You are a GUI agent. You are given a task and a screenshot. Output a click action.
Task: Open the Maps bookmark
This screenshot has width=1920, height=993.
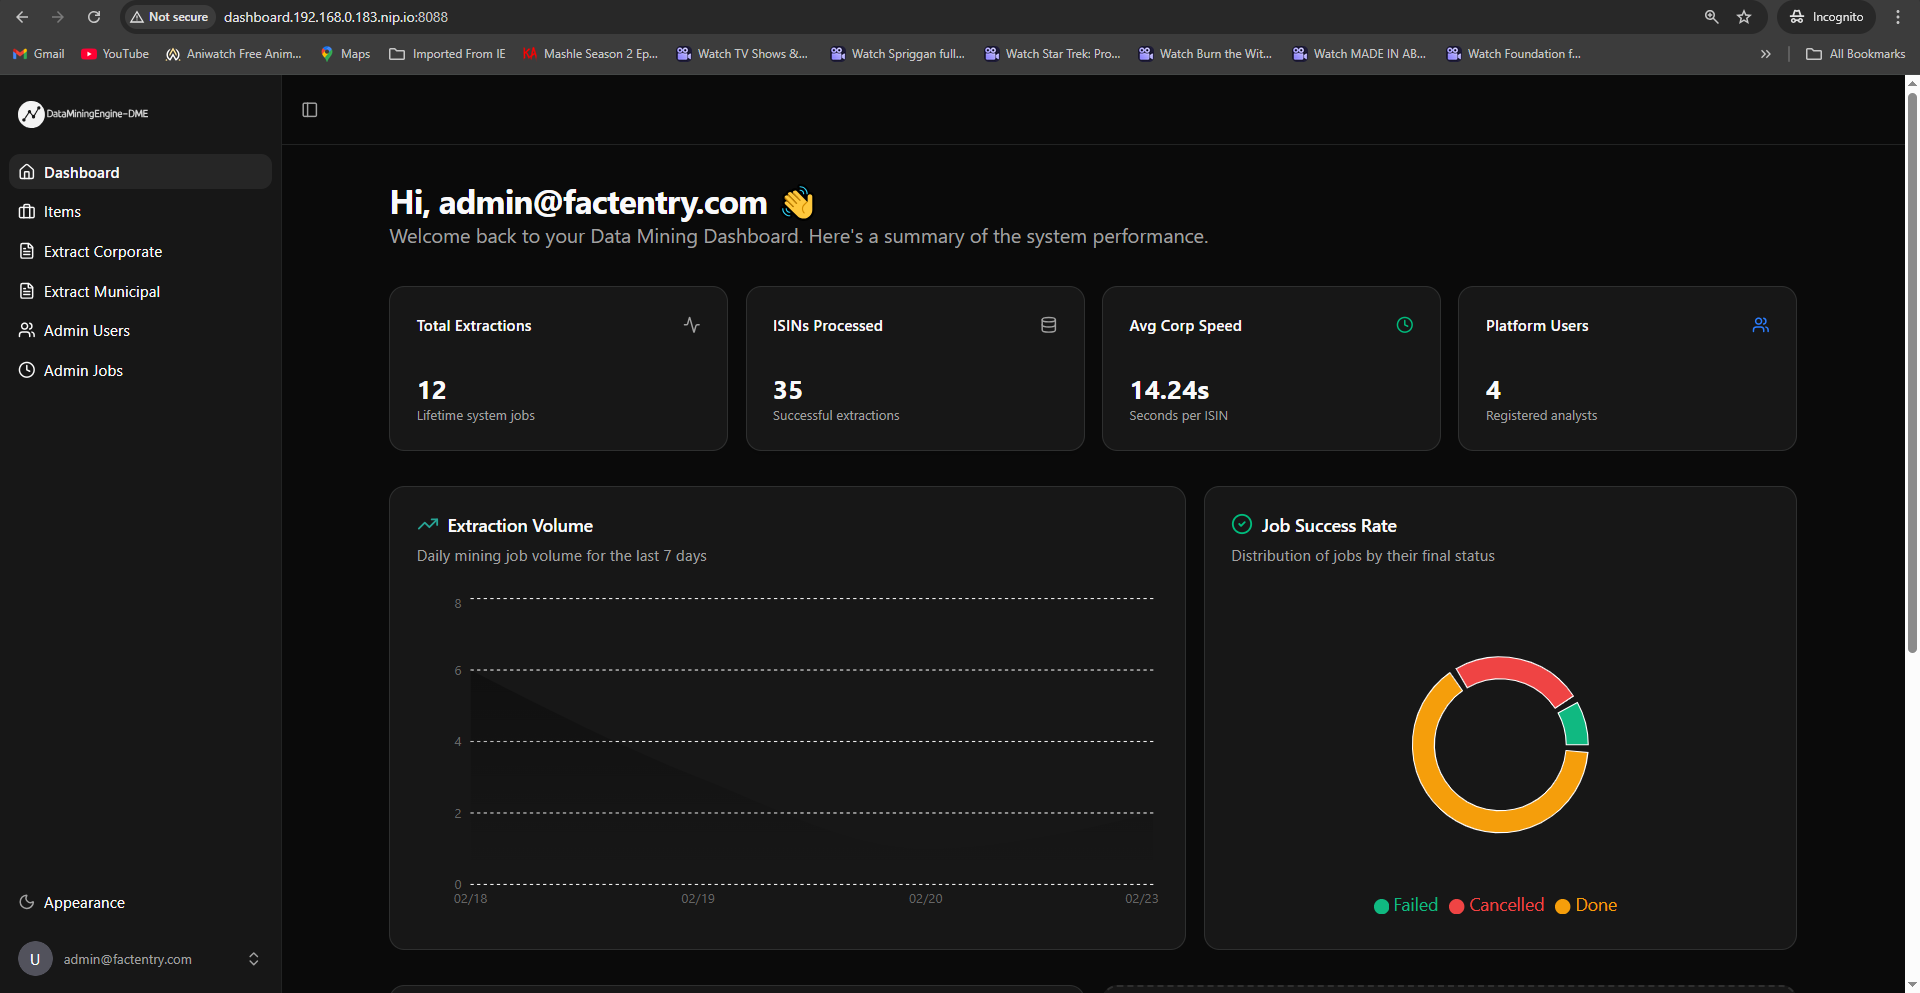[x=346, y=54]
